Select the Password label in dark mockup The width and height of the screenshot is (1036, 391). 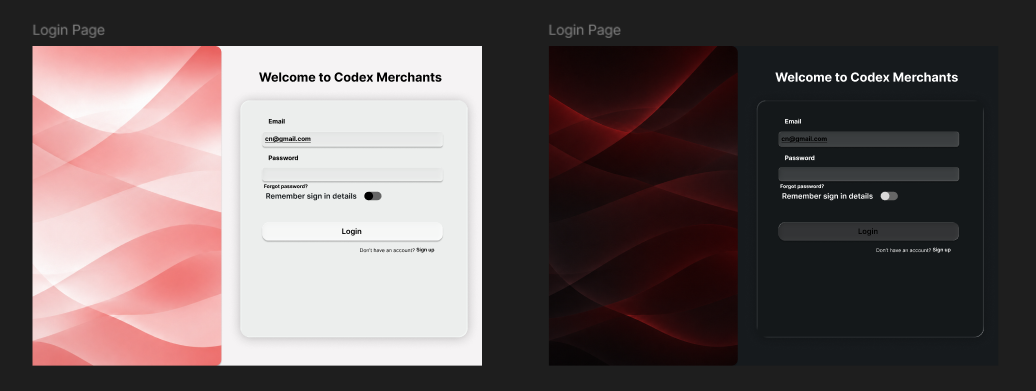(x=799, y=158)
